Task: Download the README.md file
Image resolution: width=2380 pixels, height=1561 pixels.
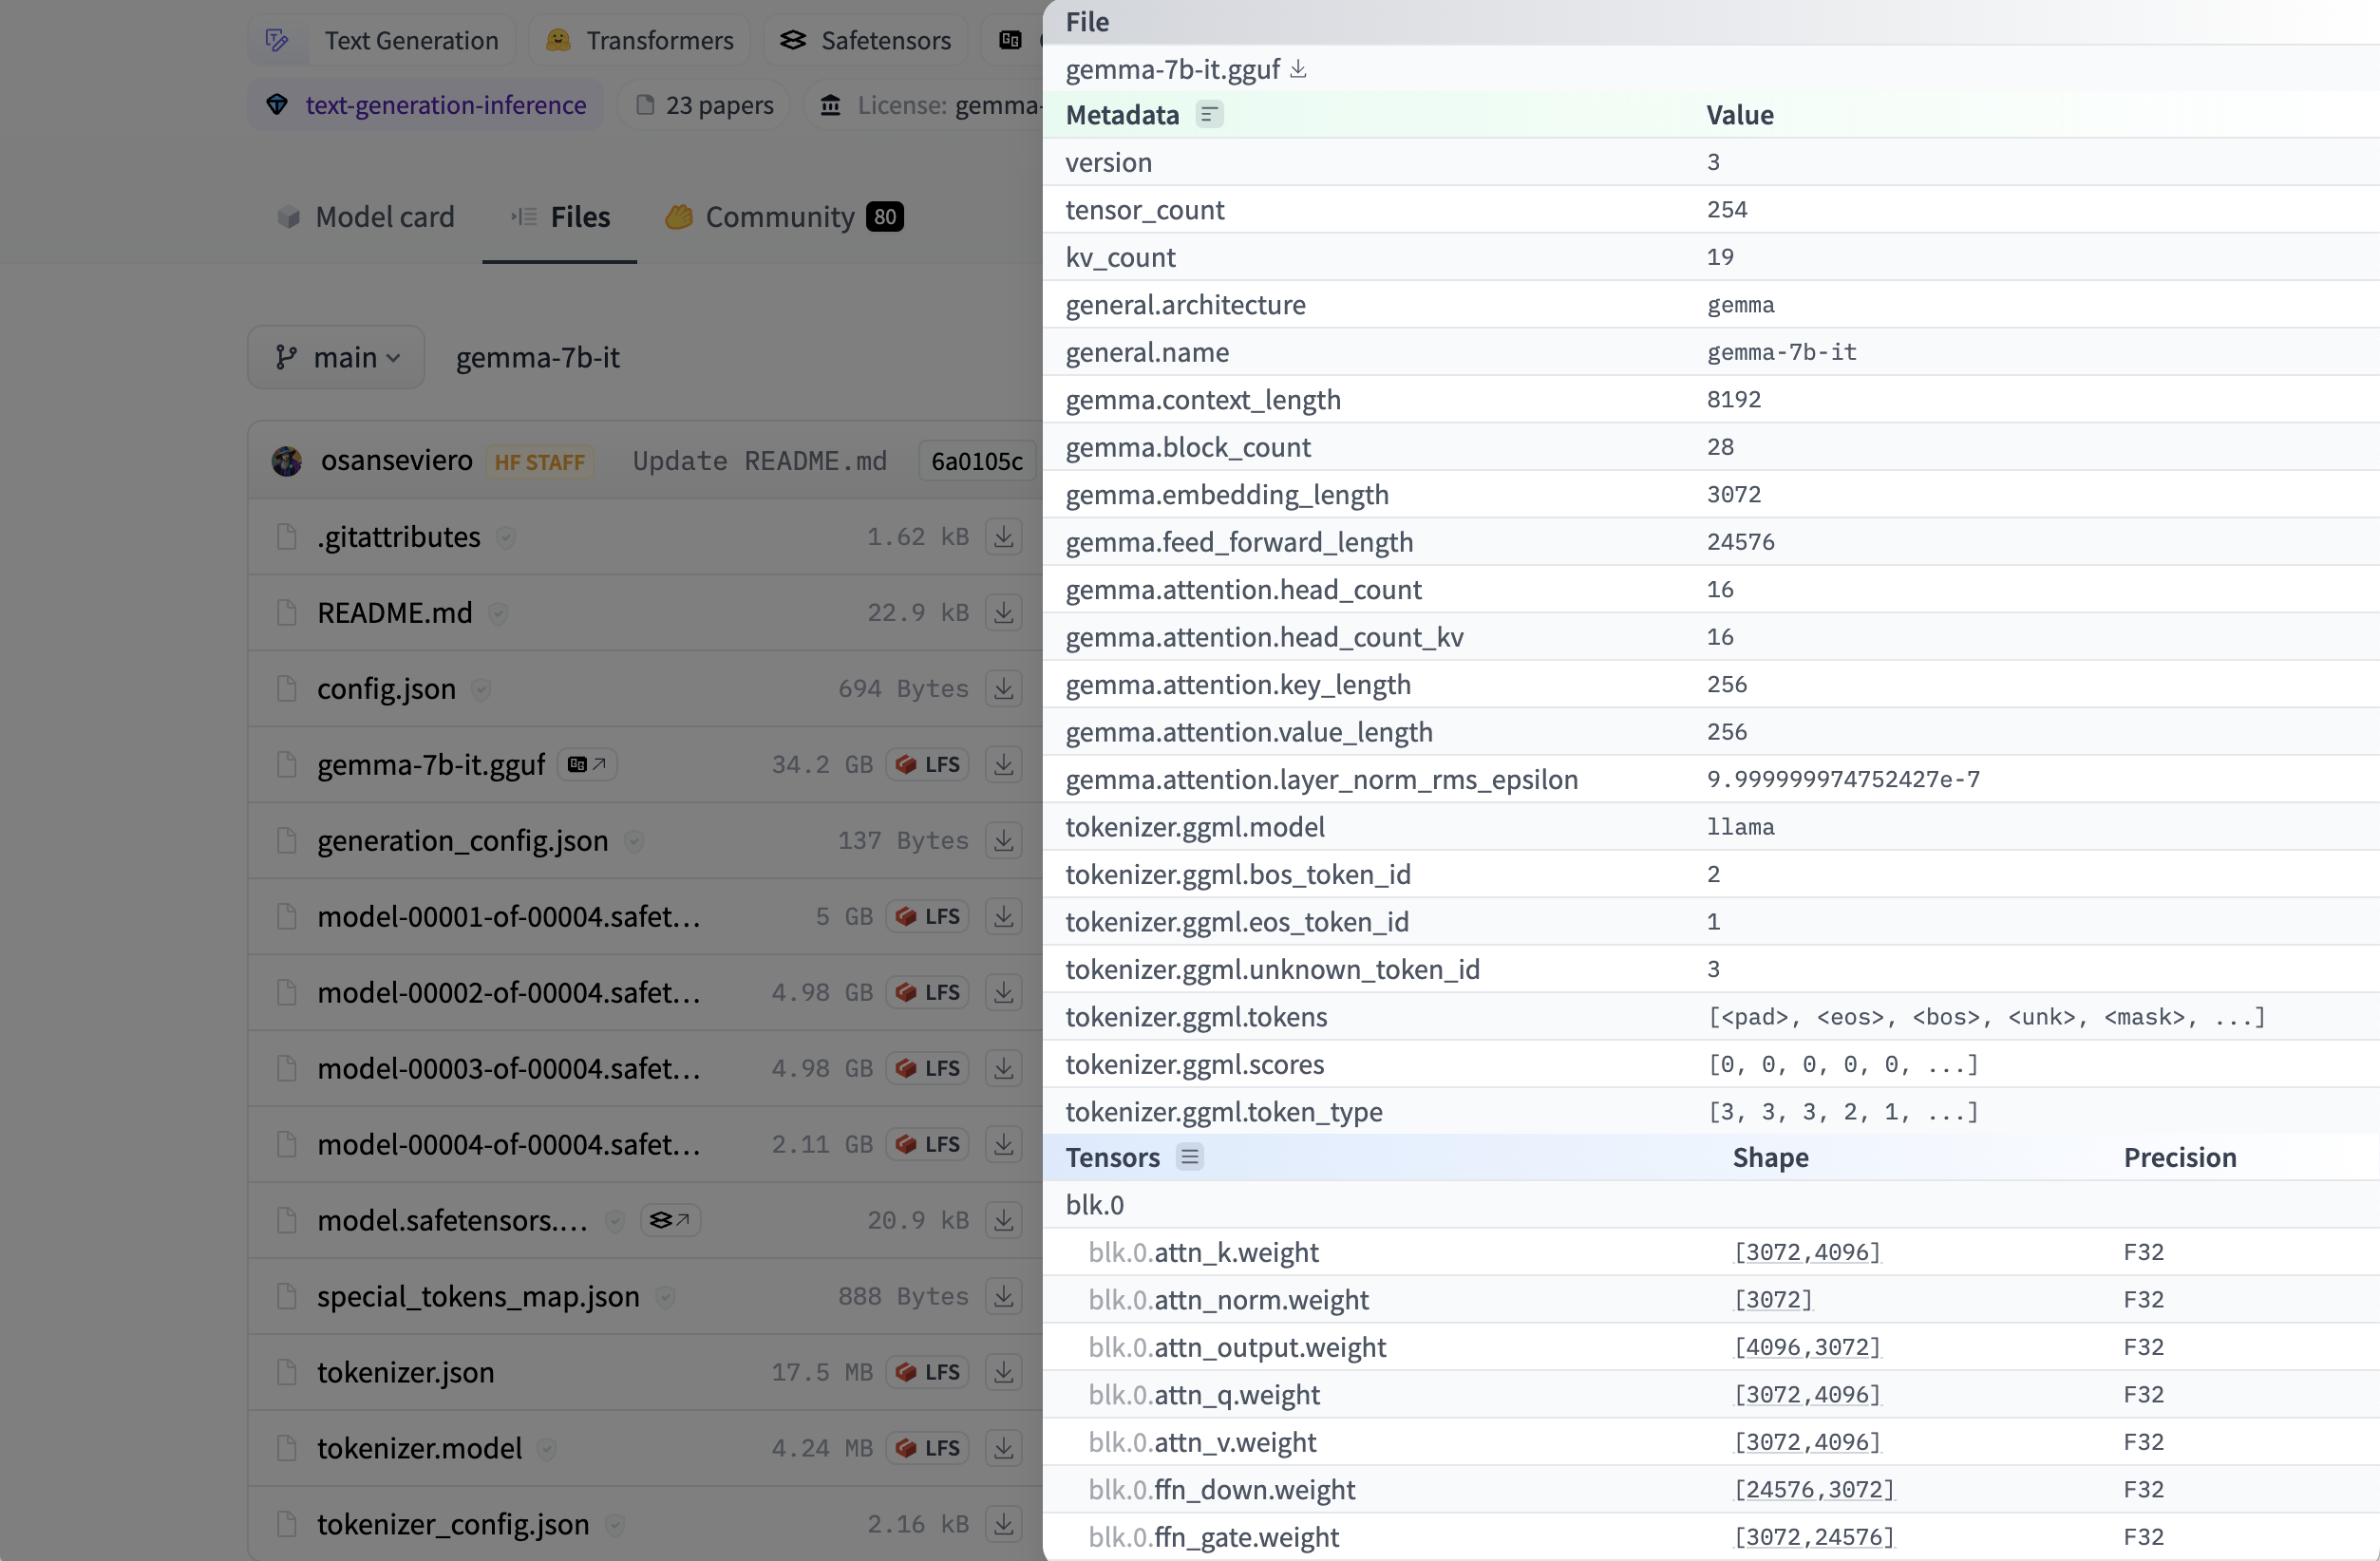Action: point(1003,613)
